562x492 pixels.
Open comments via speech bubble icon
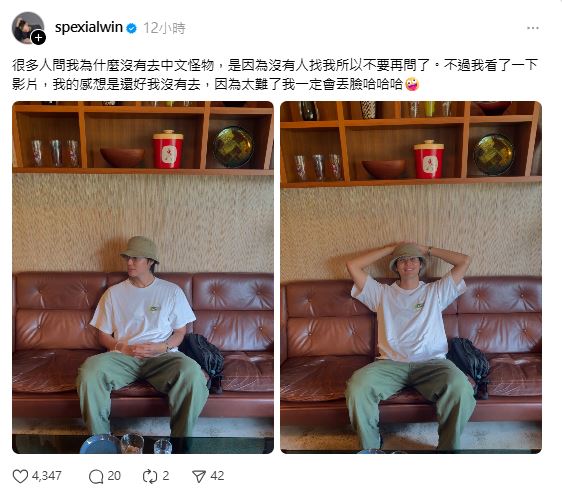click(x=96, y=476)
